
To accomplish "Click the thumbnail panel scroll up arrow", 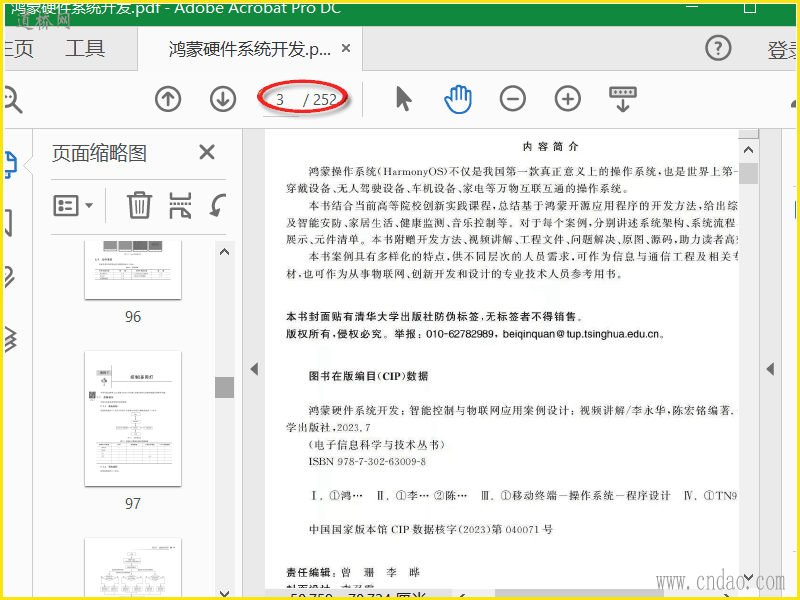I will coord(224,252).
